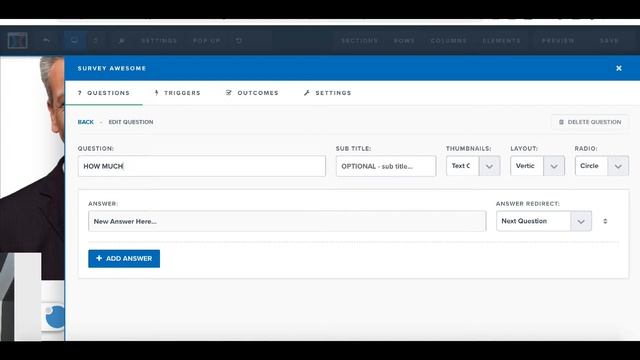Close the Survey Awesome dialog

(619, 68)
